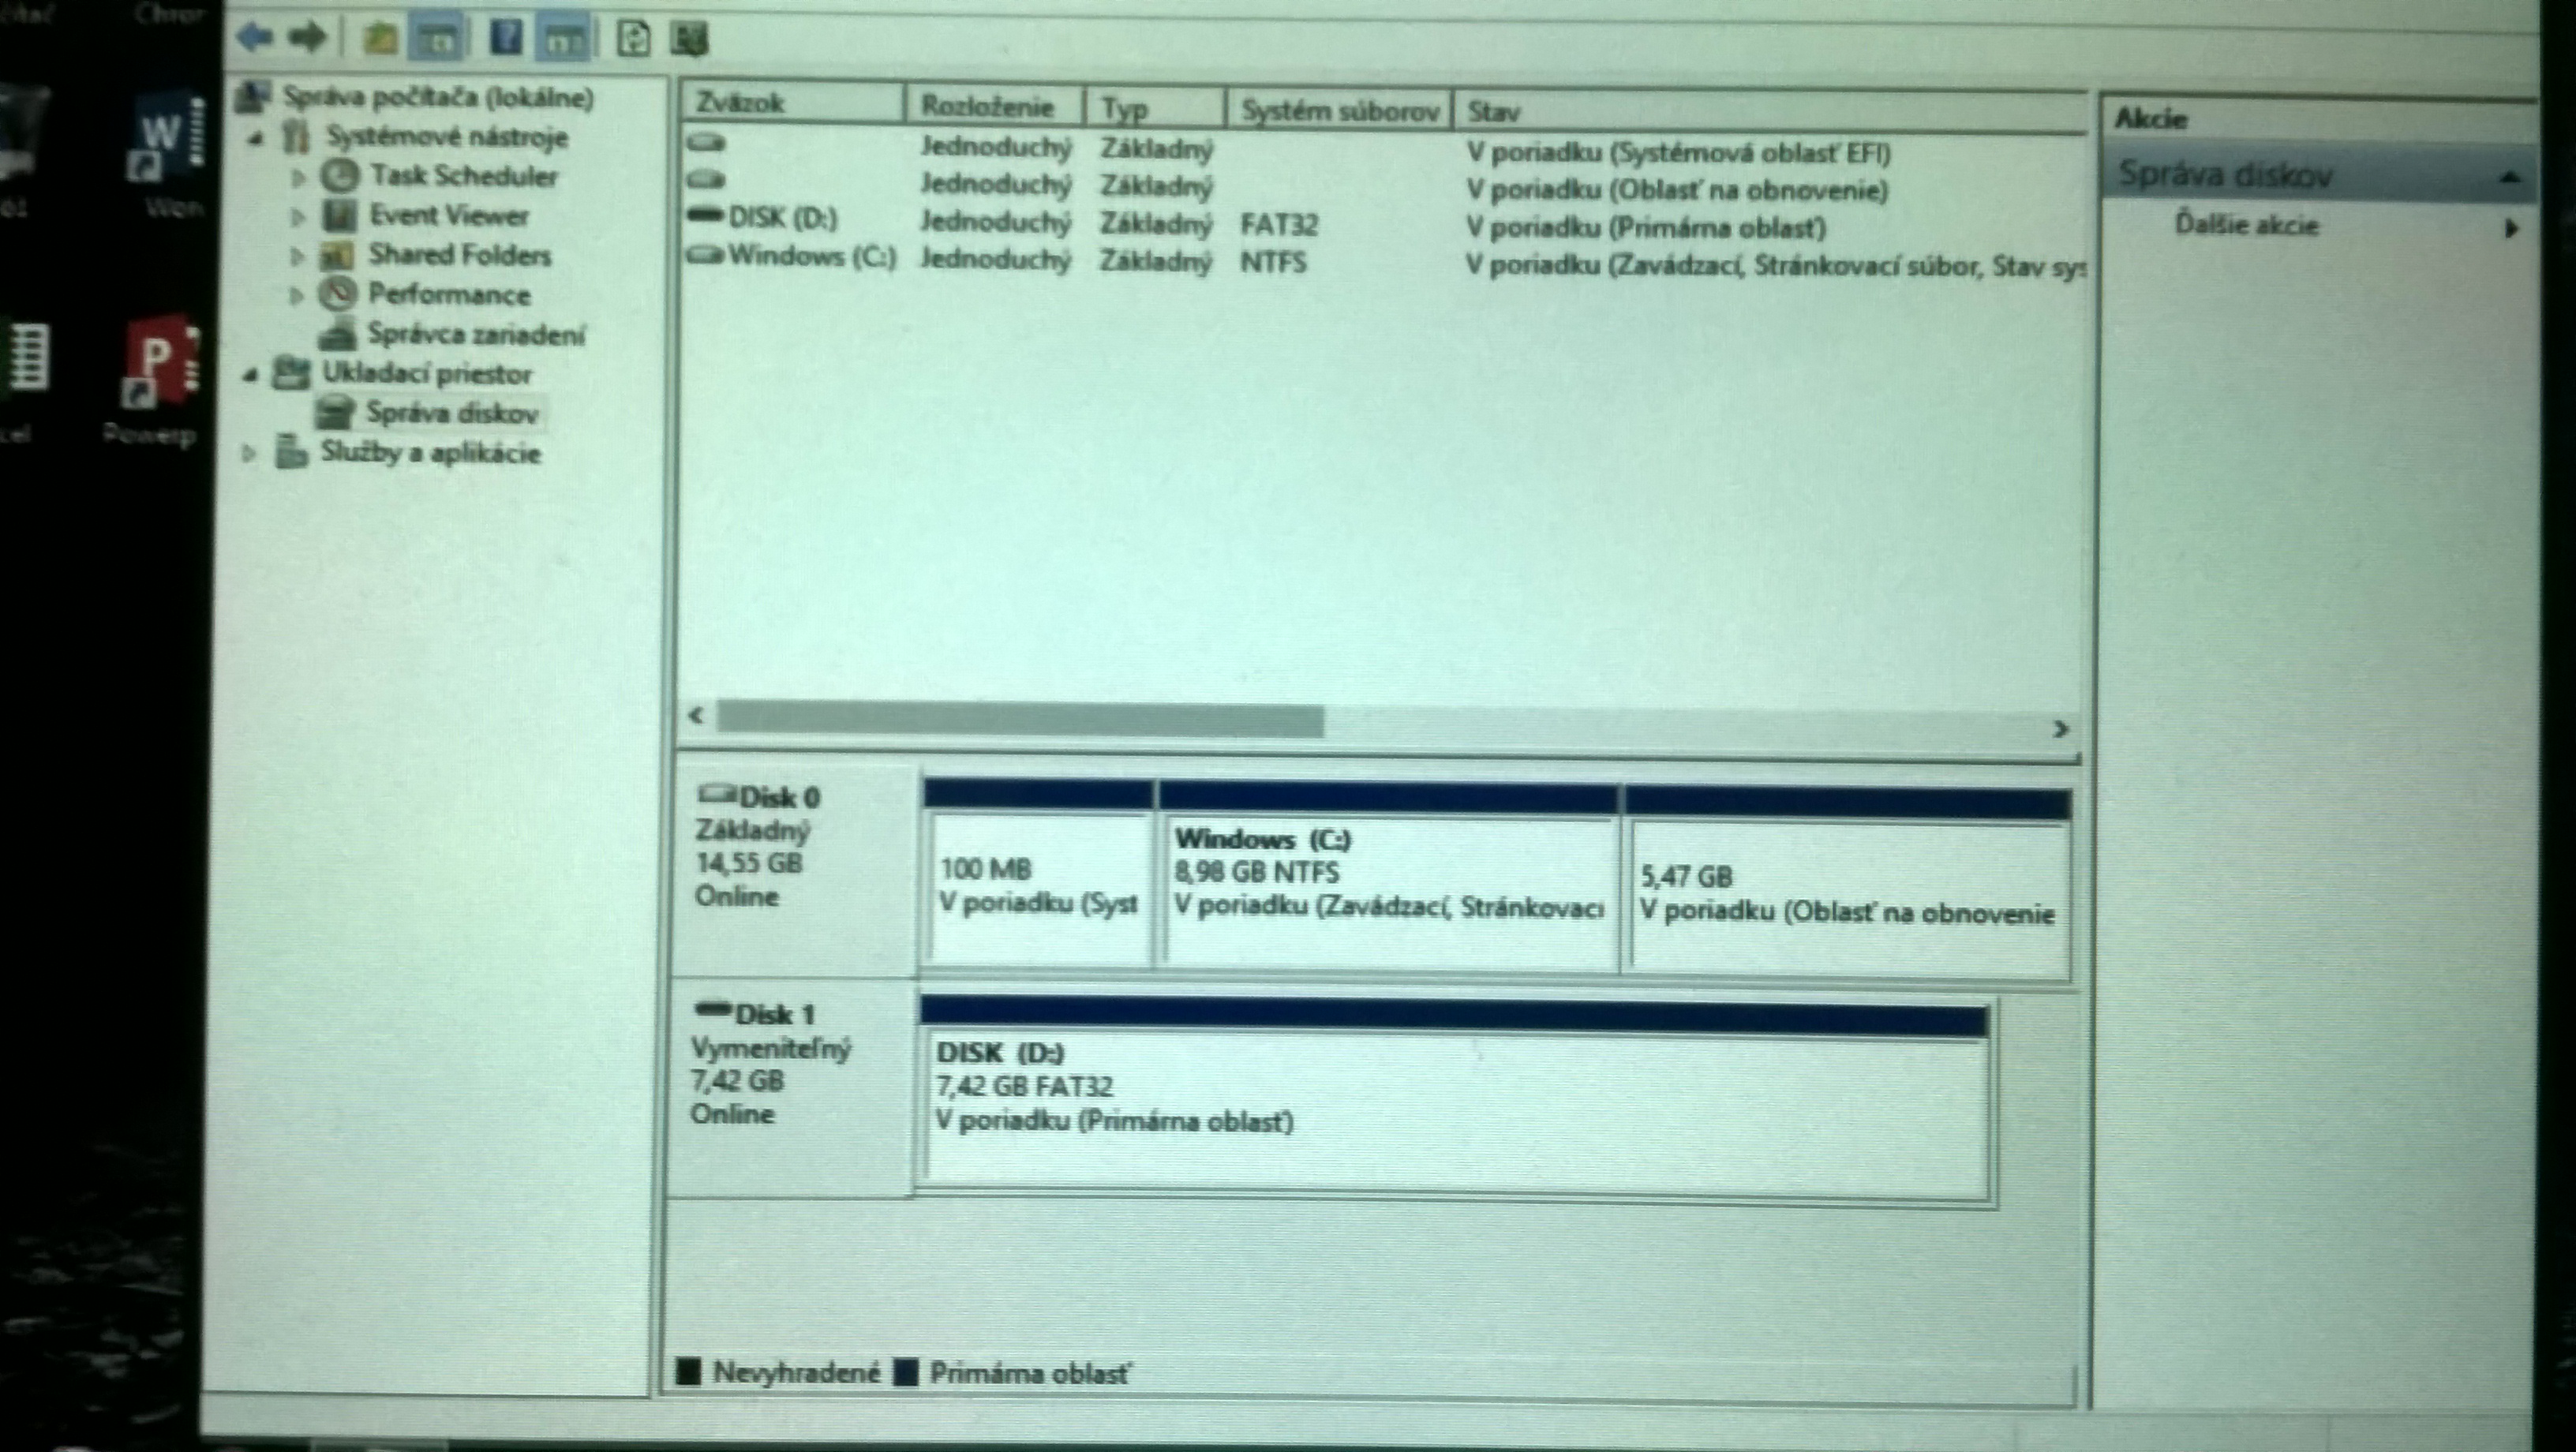
Task: Select Správca zariadení in the tree
Action: (474, 333)
